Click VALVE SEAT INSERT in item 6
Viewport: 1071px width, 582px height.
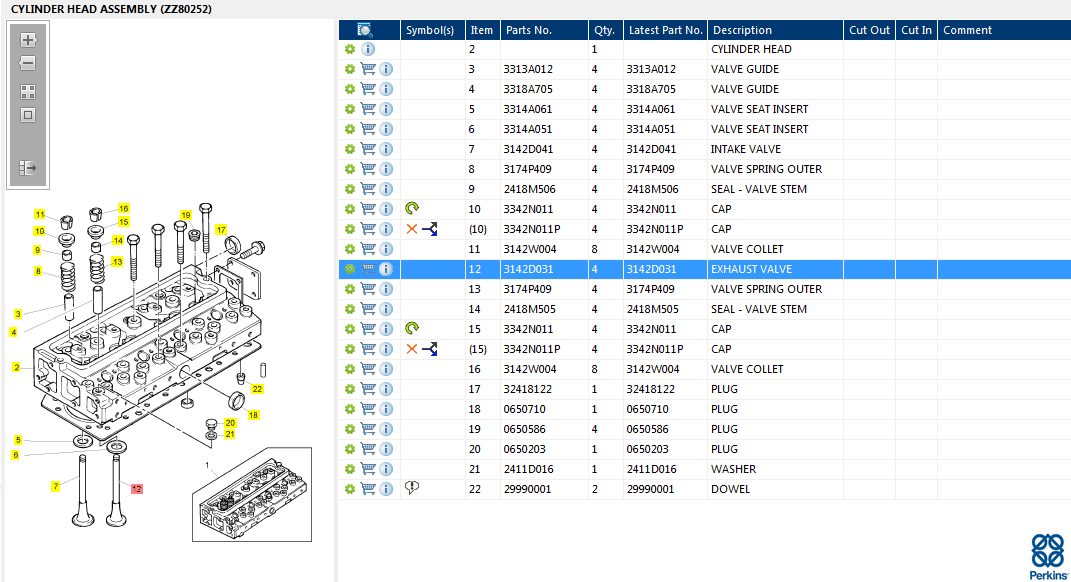coord(760,129)
